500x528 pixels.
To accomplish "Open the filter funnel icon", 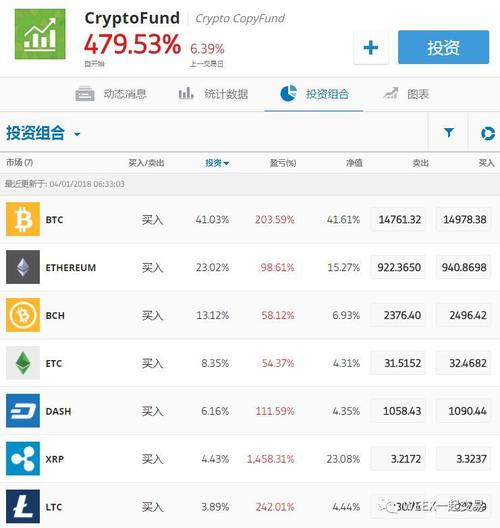I will coord(448,133).
